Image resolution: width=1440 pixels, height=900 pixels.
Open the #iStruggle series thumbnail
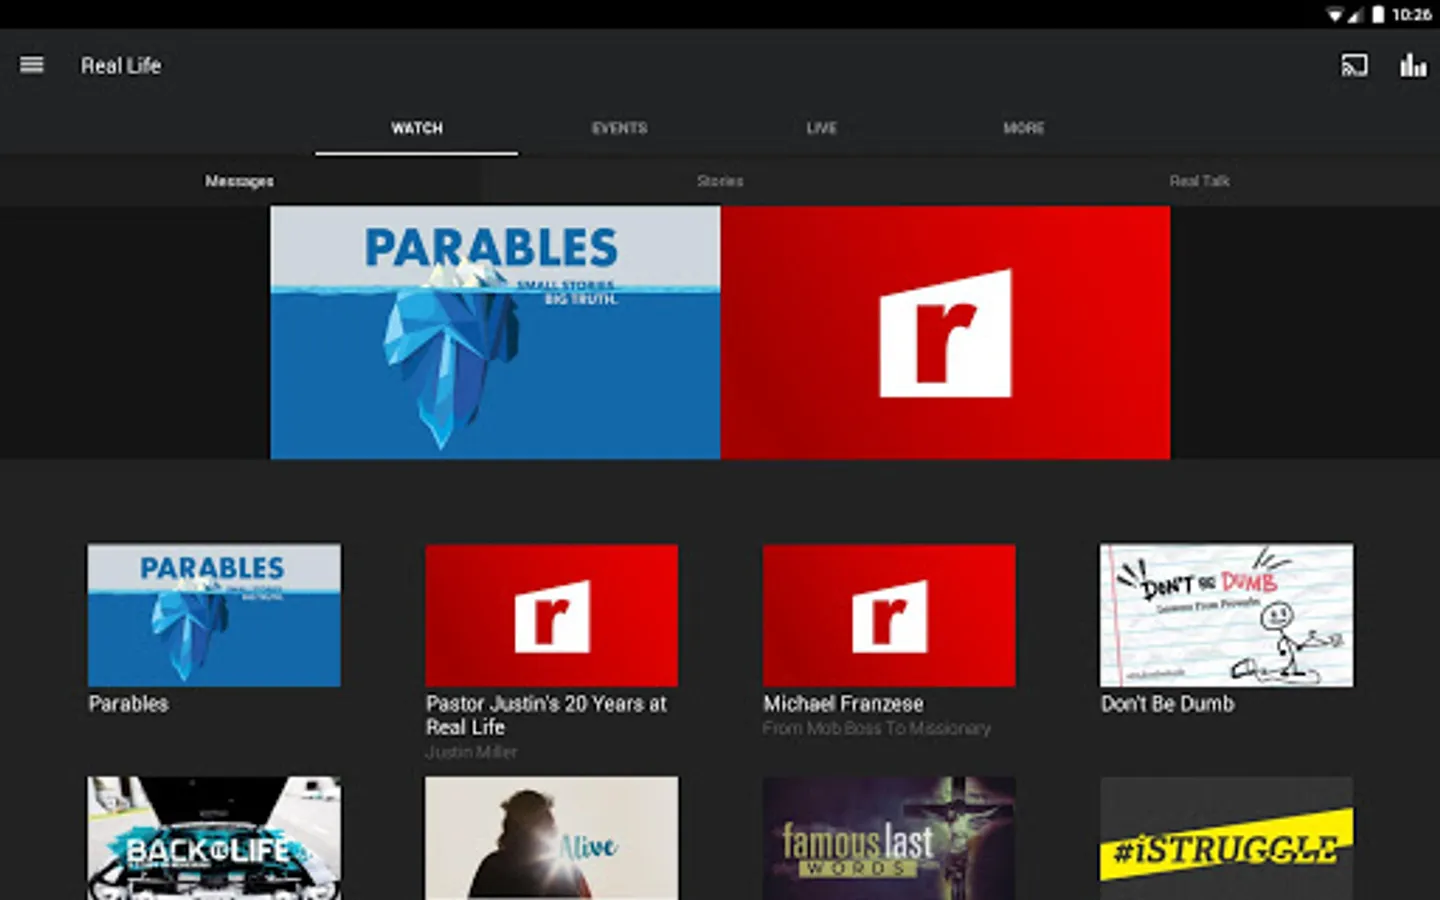1226,838
